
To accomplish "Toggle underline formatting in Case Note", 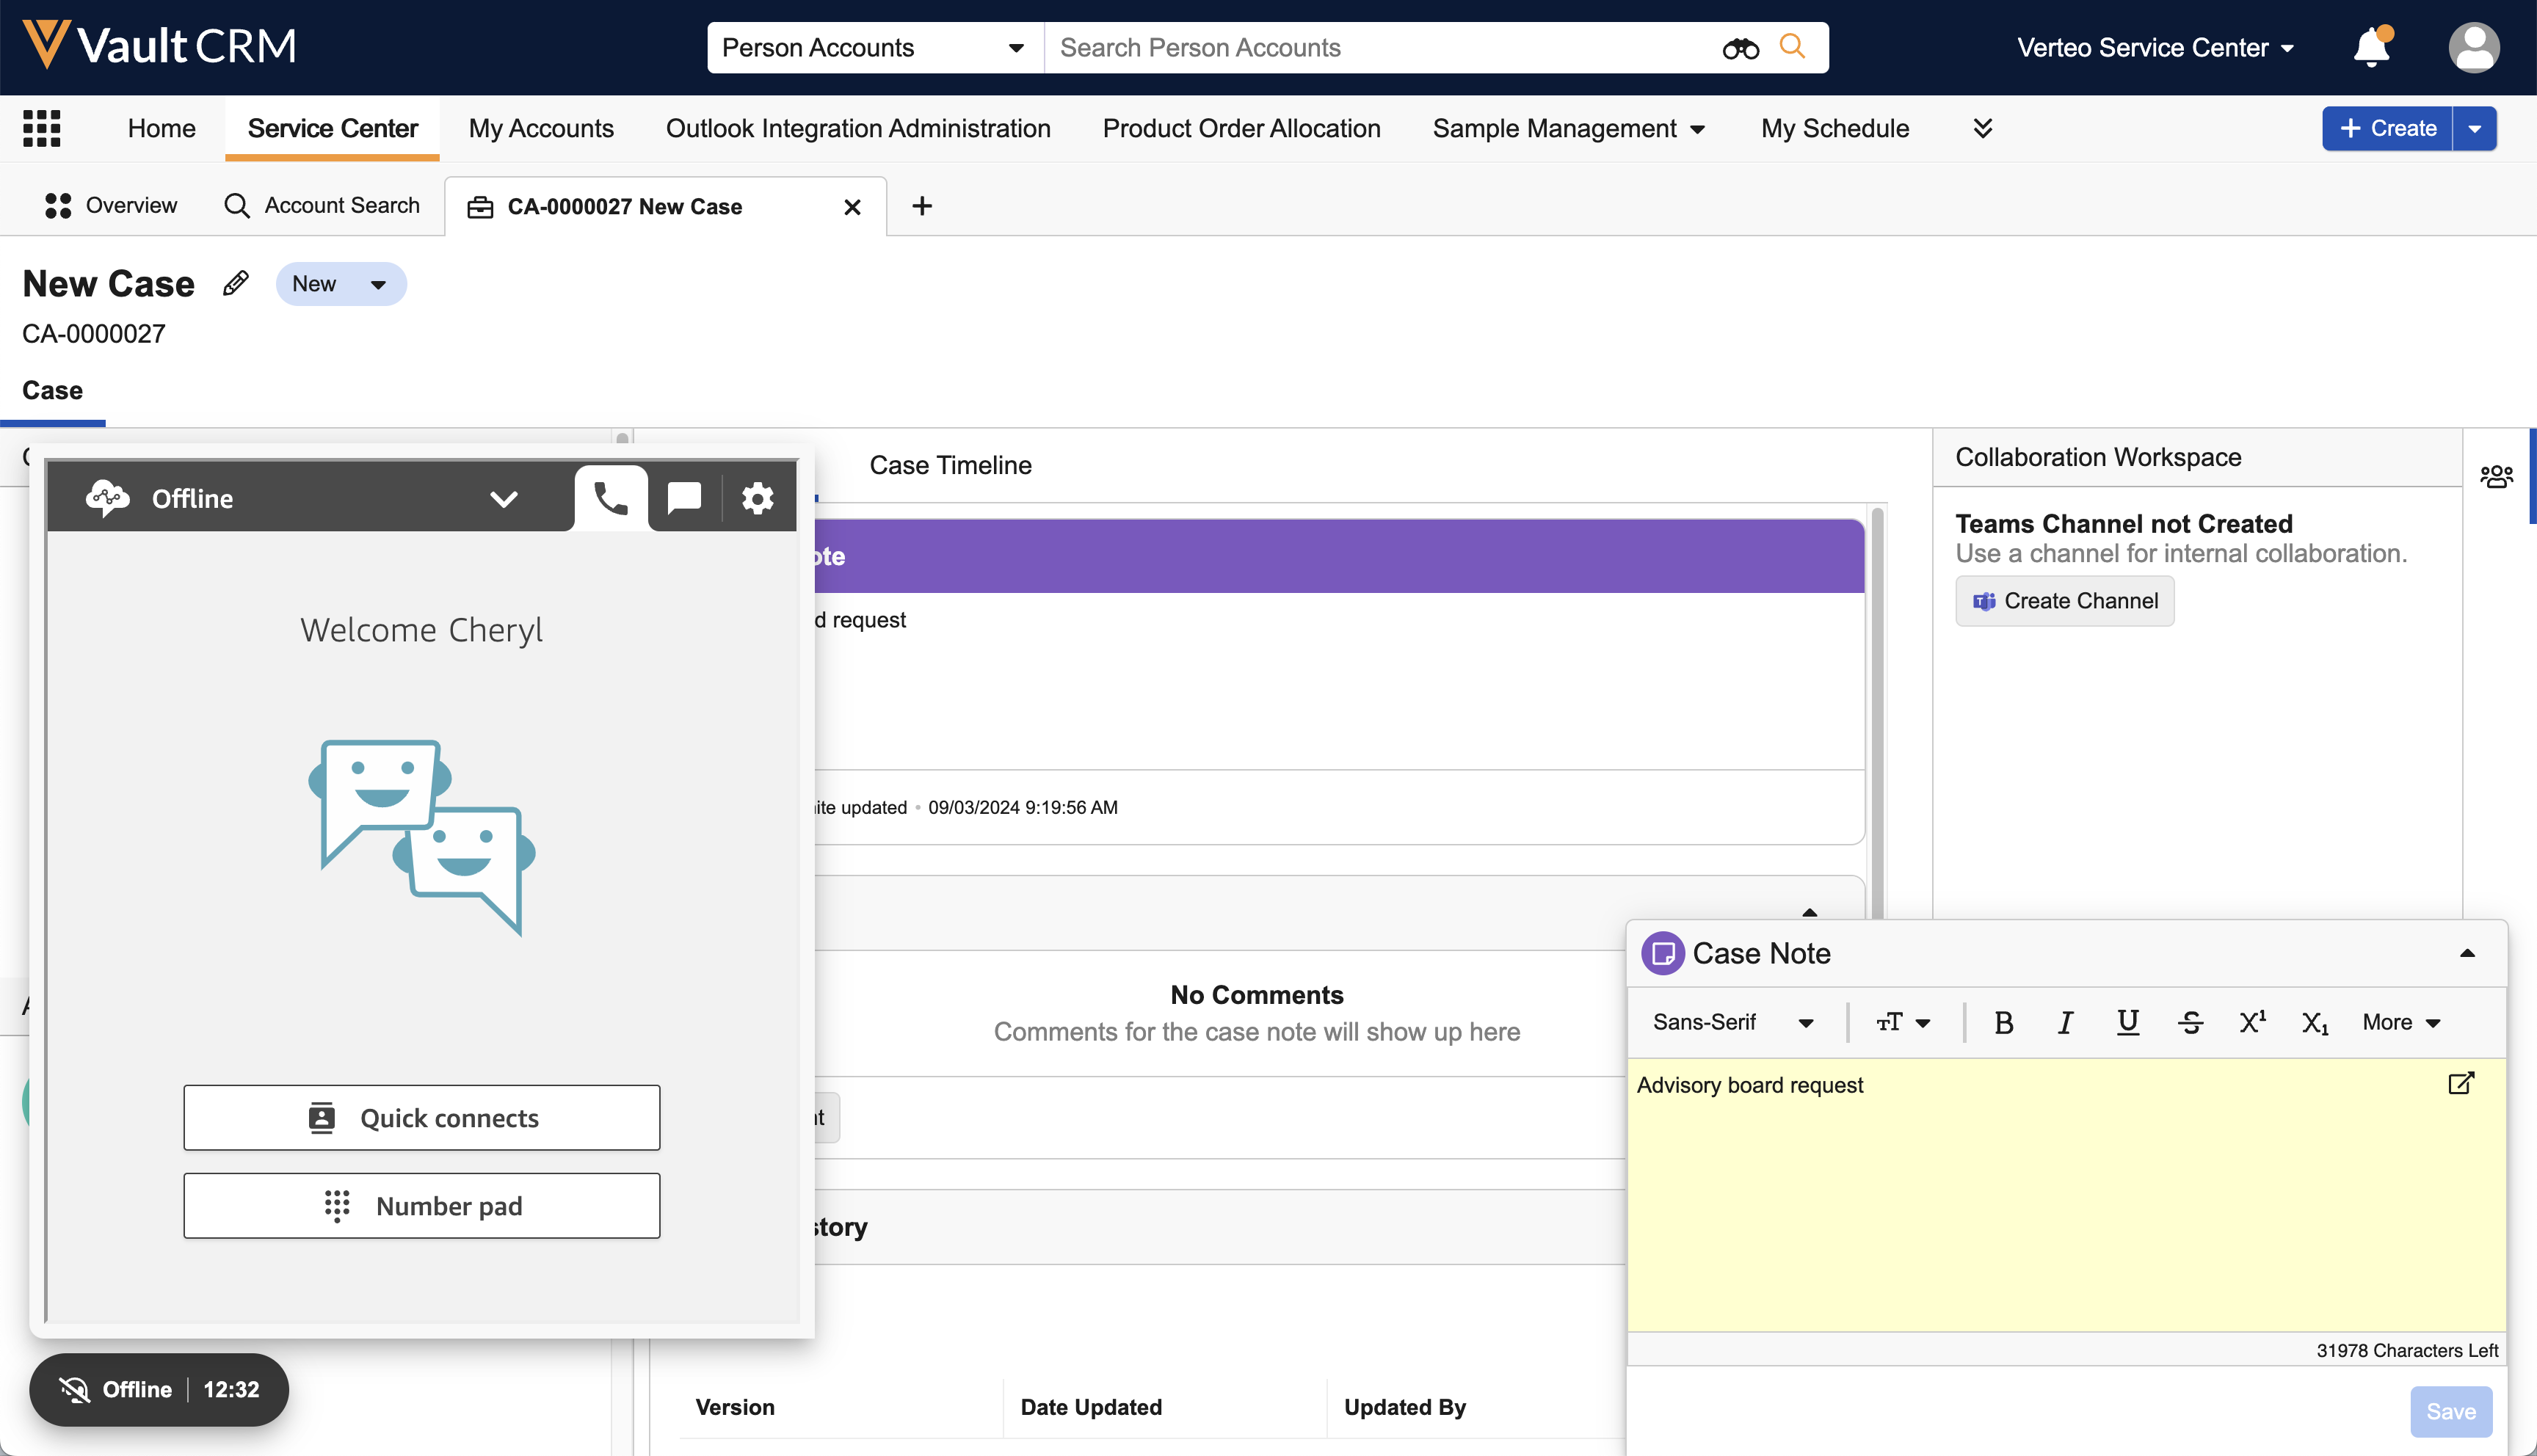I will point(2127,1022).
